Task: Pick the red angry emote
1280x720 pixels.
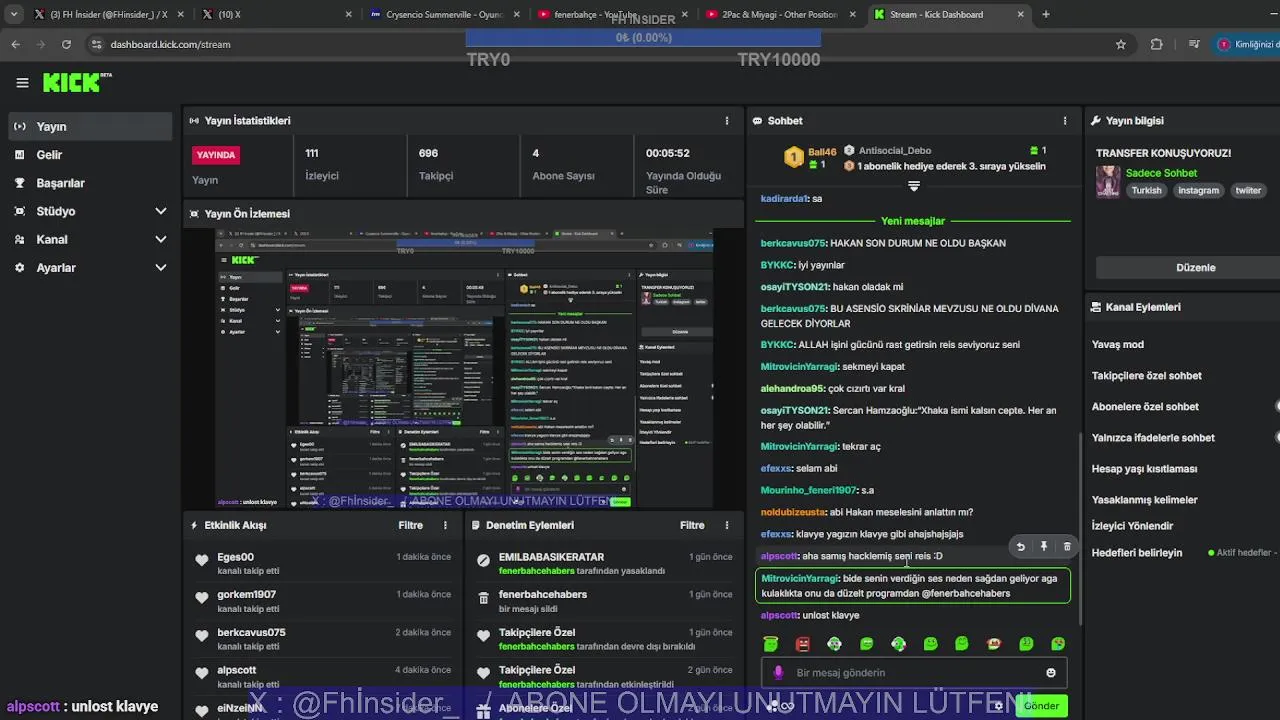Action: 802,644
